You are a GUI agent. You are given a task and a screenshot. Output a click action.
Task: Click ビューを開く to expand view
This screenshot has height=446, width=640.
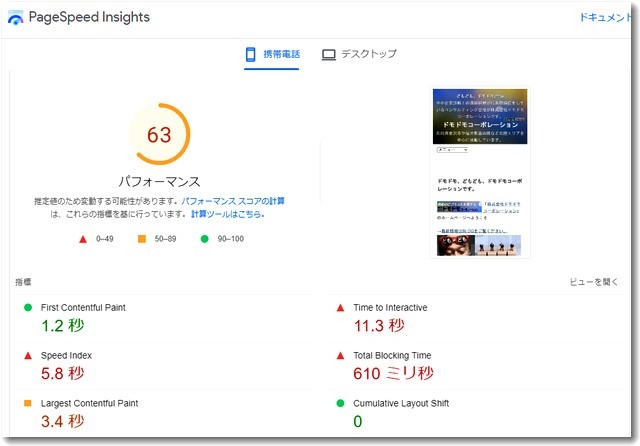coord(594,282)
